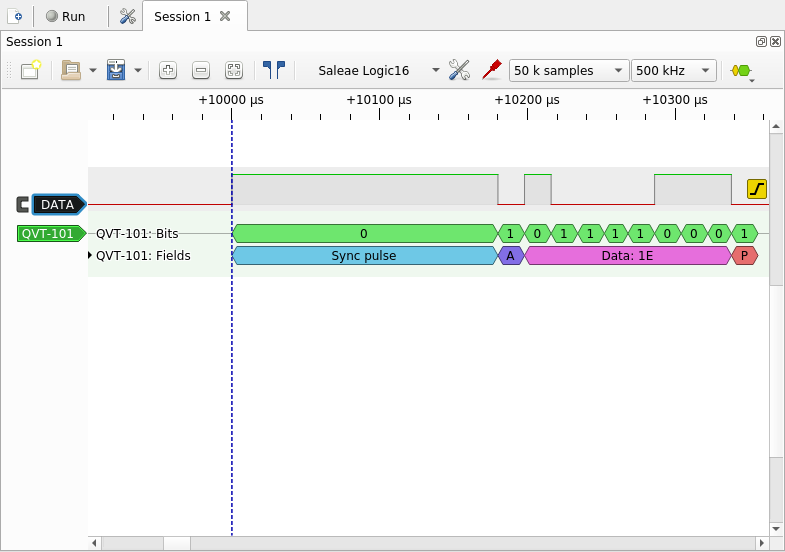Screen dimensions: 785x552
Task: Open the 500 kHz sample rate dropdown
Action: coord(675,70)
